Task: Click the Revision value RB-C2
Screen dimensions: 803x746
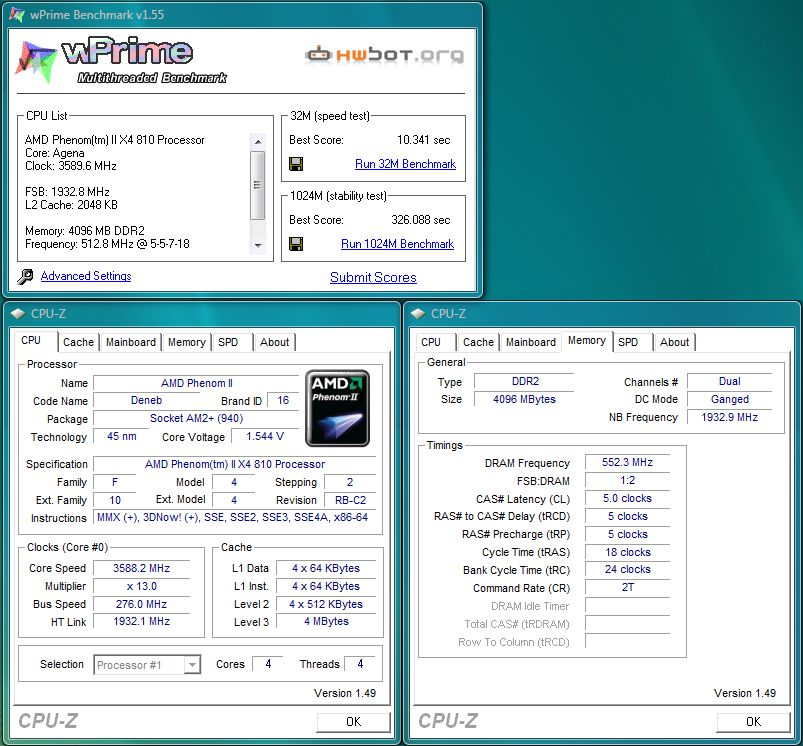Action: [350, 500]
